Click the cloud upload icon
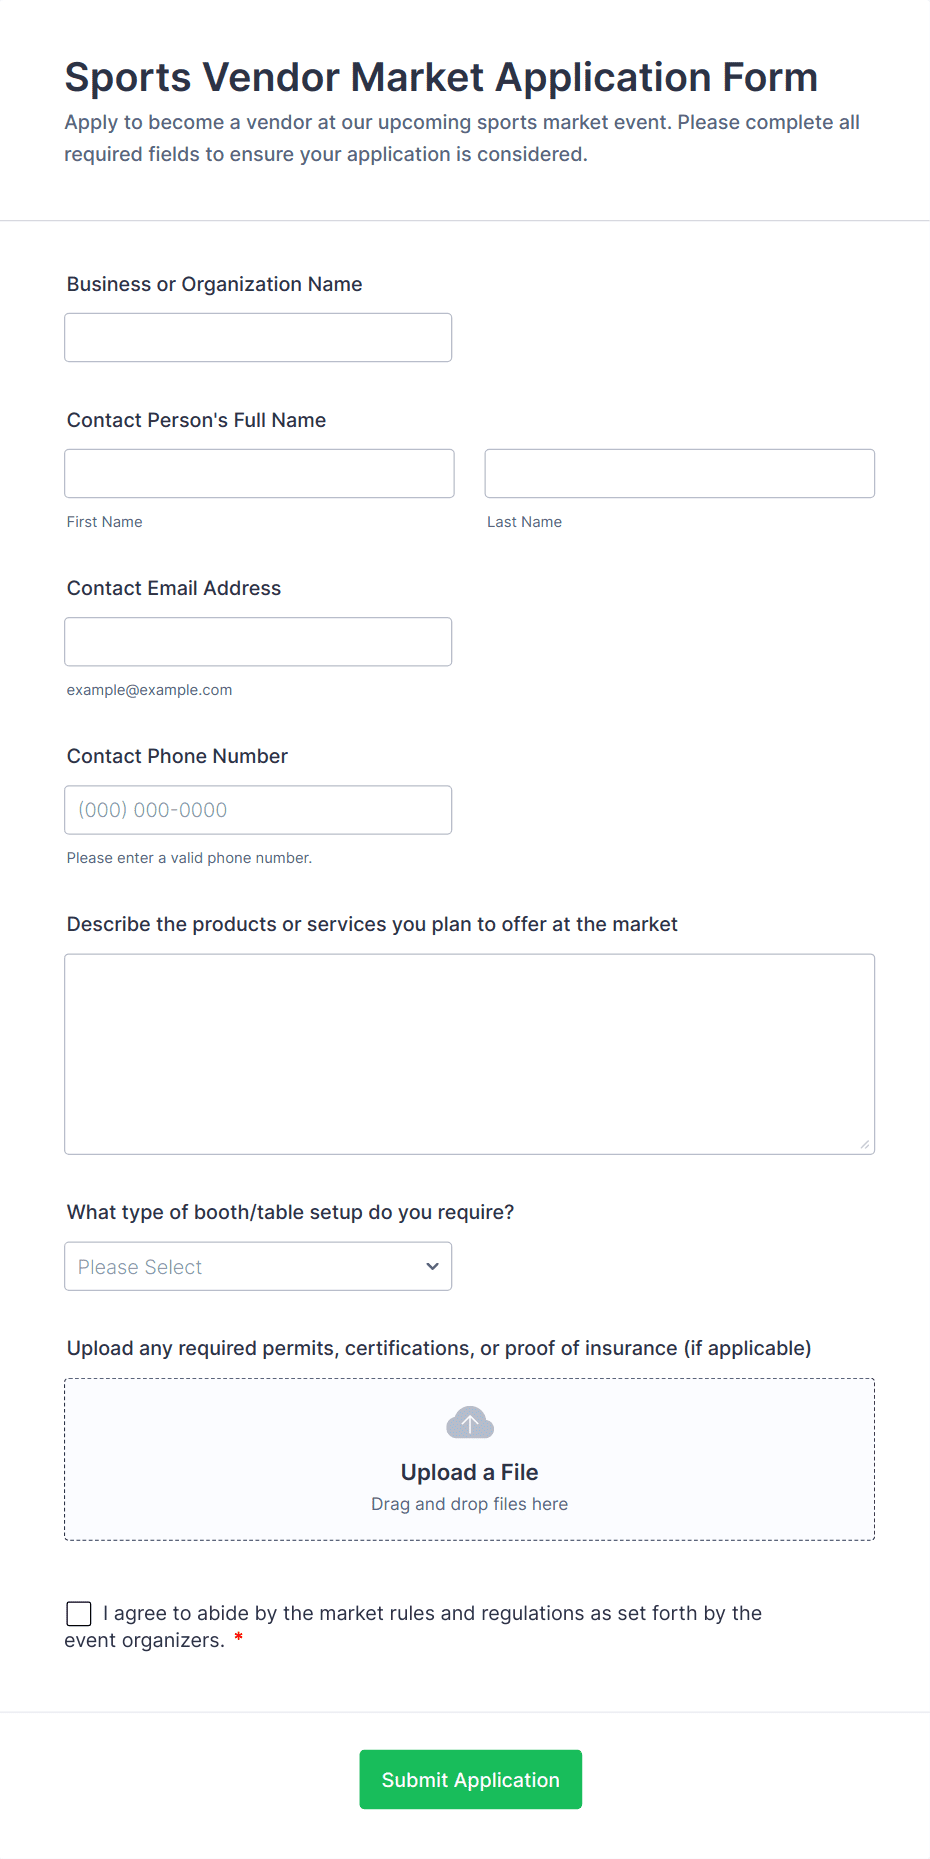The height and width of the screenshot is (1859, 930). click(469, 1422)
